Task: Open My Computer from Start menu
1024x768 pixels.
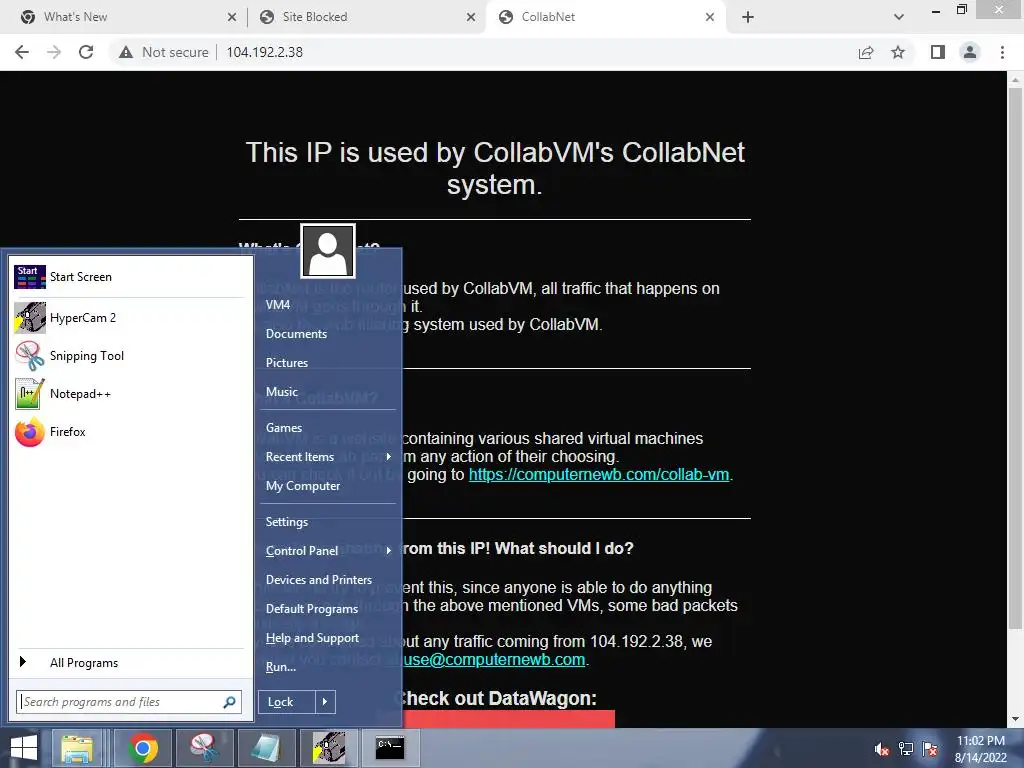Action: [x=303, y=486]
